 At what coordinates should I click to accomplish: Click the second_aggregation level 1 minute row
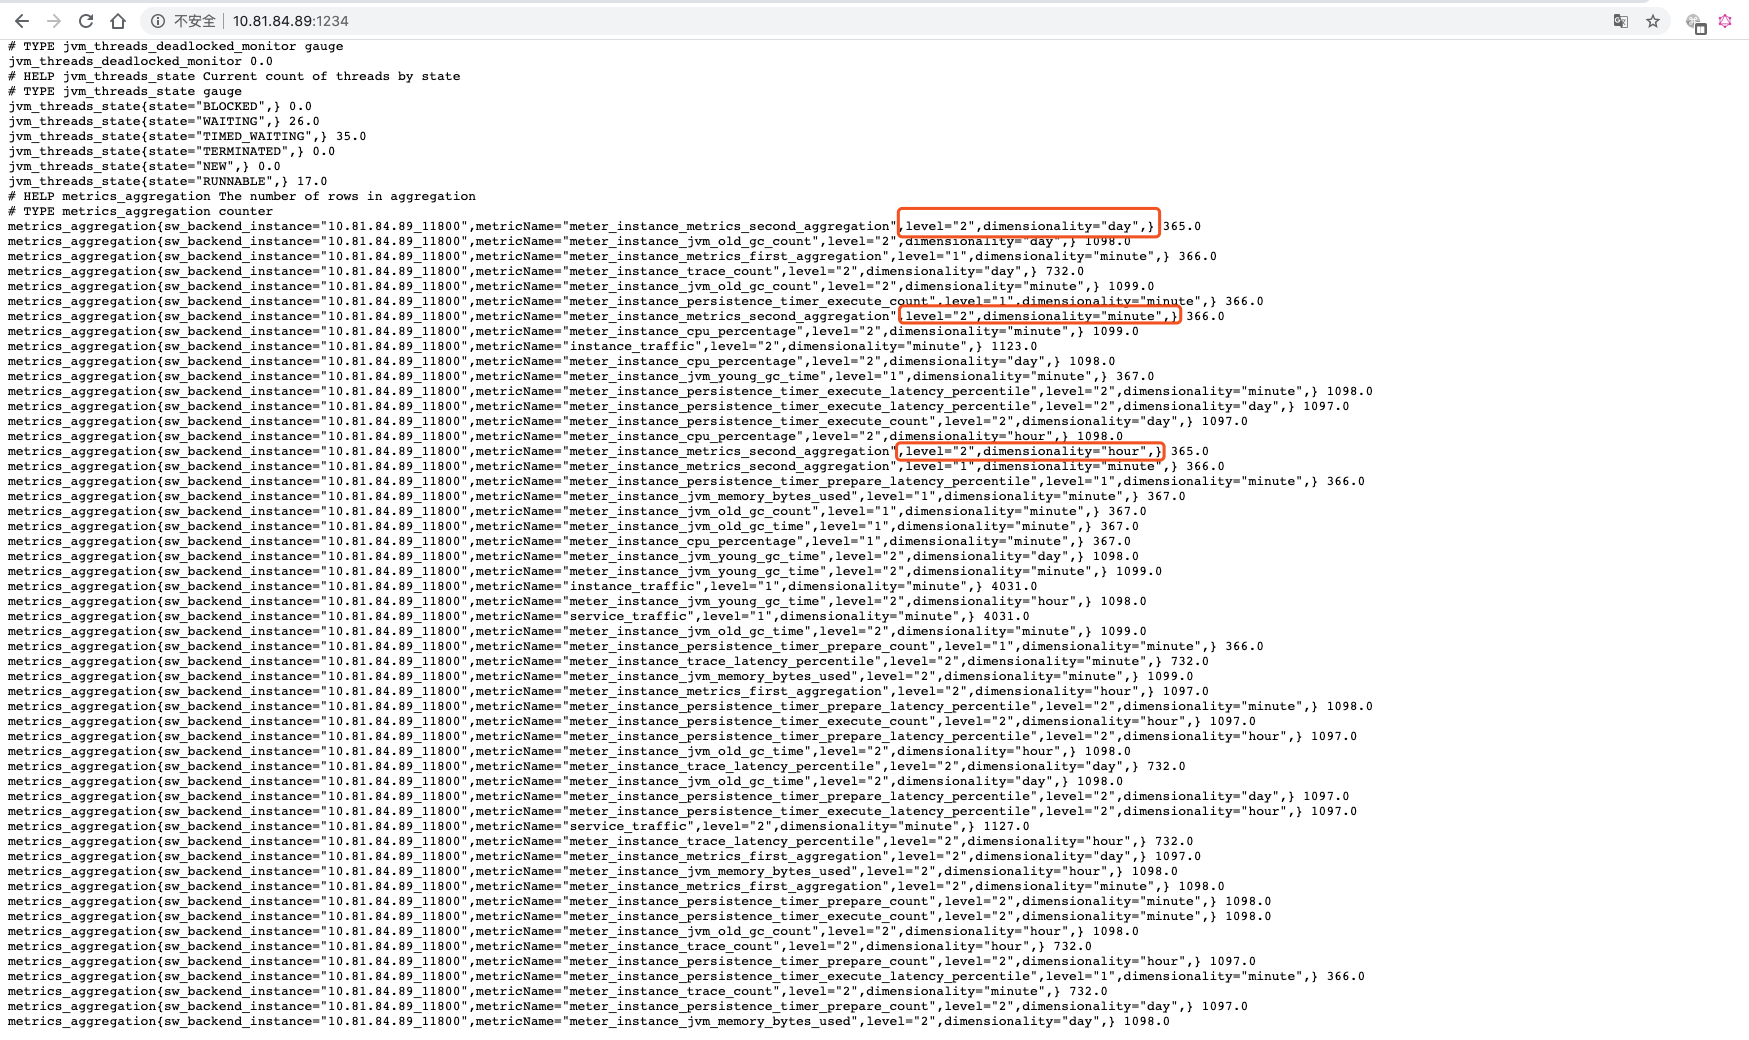[x=616, y=466]
